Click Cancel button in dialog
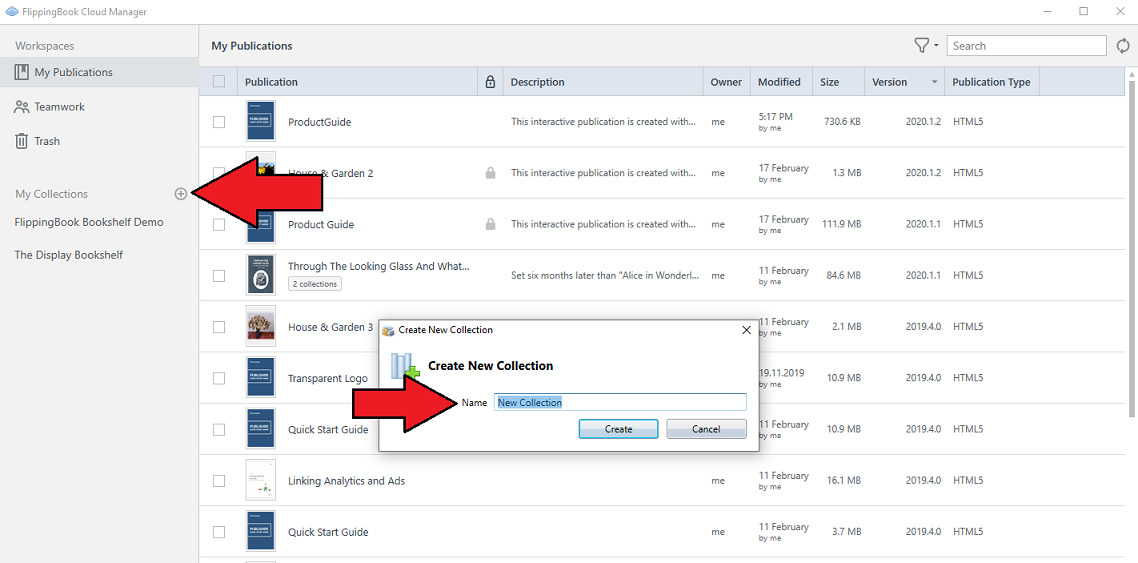The image size is (1138, 563). (706, 429)
